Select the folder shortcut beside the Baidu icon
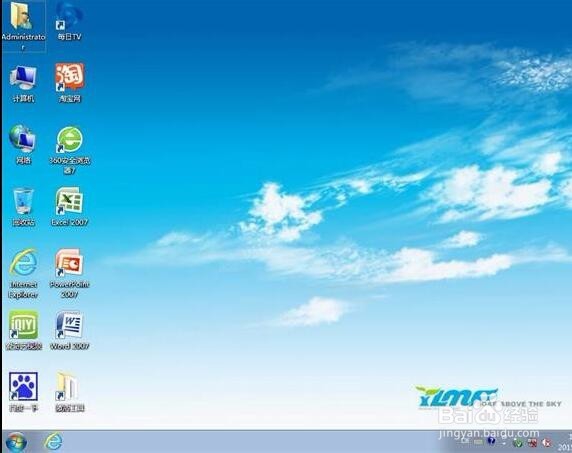The image size is (572, 453). click(x=69, y=392)
